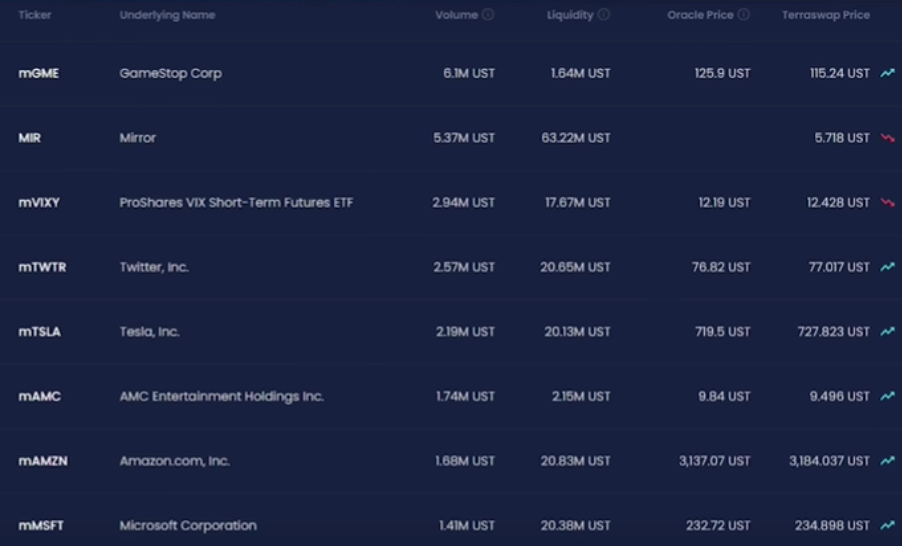The image size is (902, 546).
Task: Click the 5.37M UST volume value
Action: (464, 138)
